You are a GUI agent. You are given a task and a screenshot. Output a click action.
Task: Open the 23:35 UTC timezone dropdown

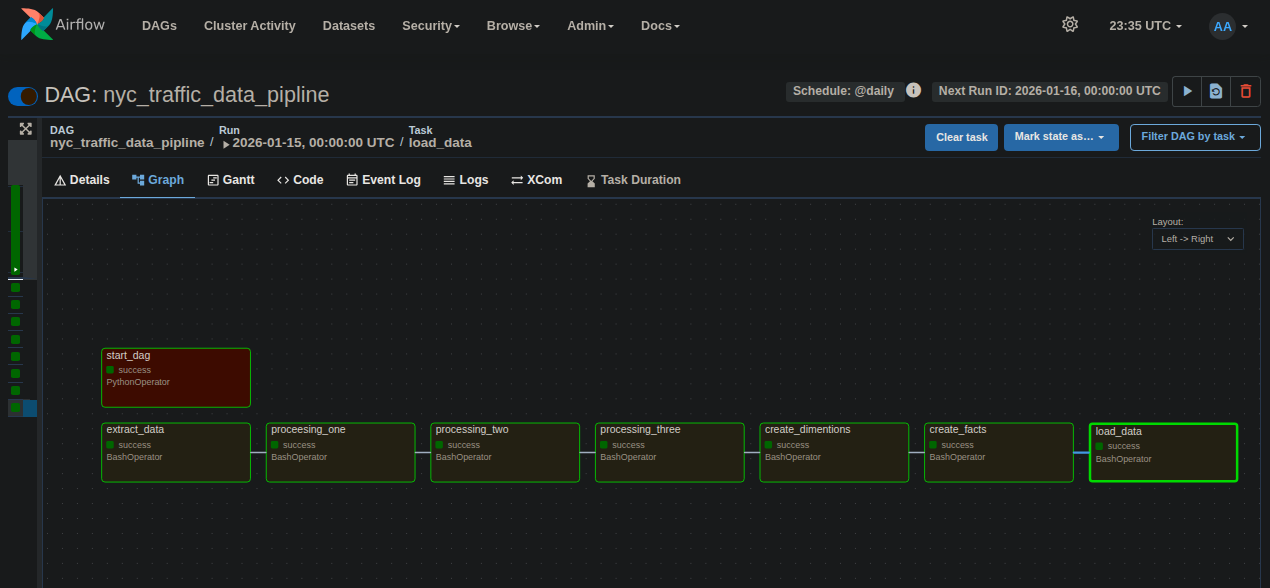[1145, 26]
